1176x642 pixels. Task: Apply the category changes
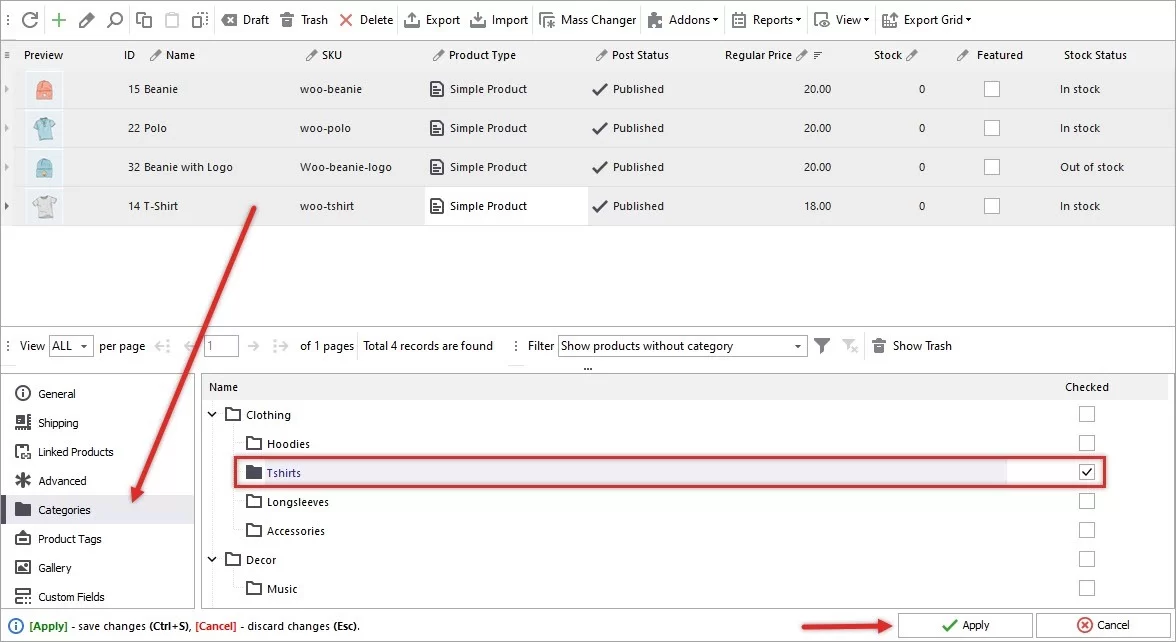[964, 624]
